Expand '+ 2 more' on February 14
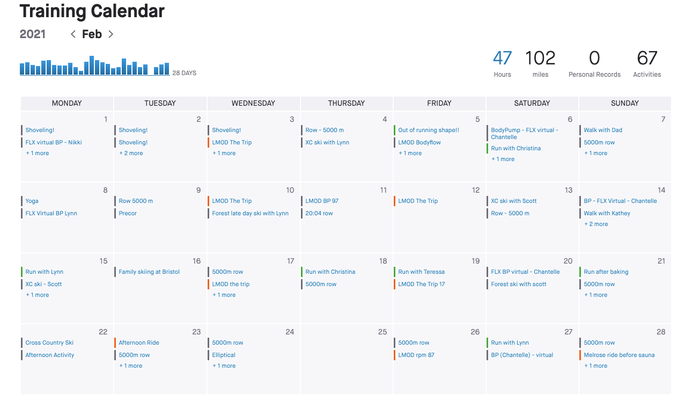 (x=596, y=224)
